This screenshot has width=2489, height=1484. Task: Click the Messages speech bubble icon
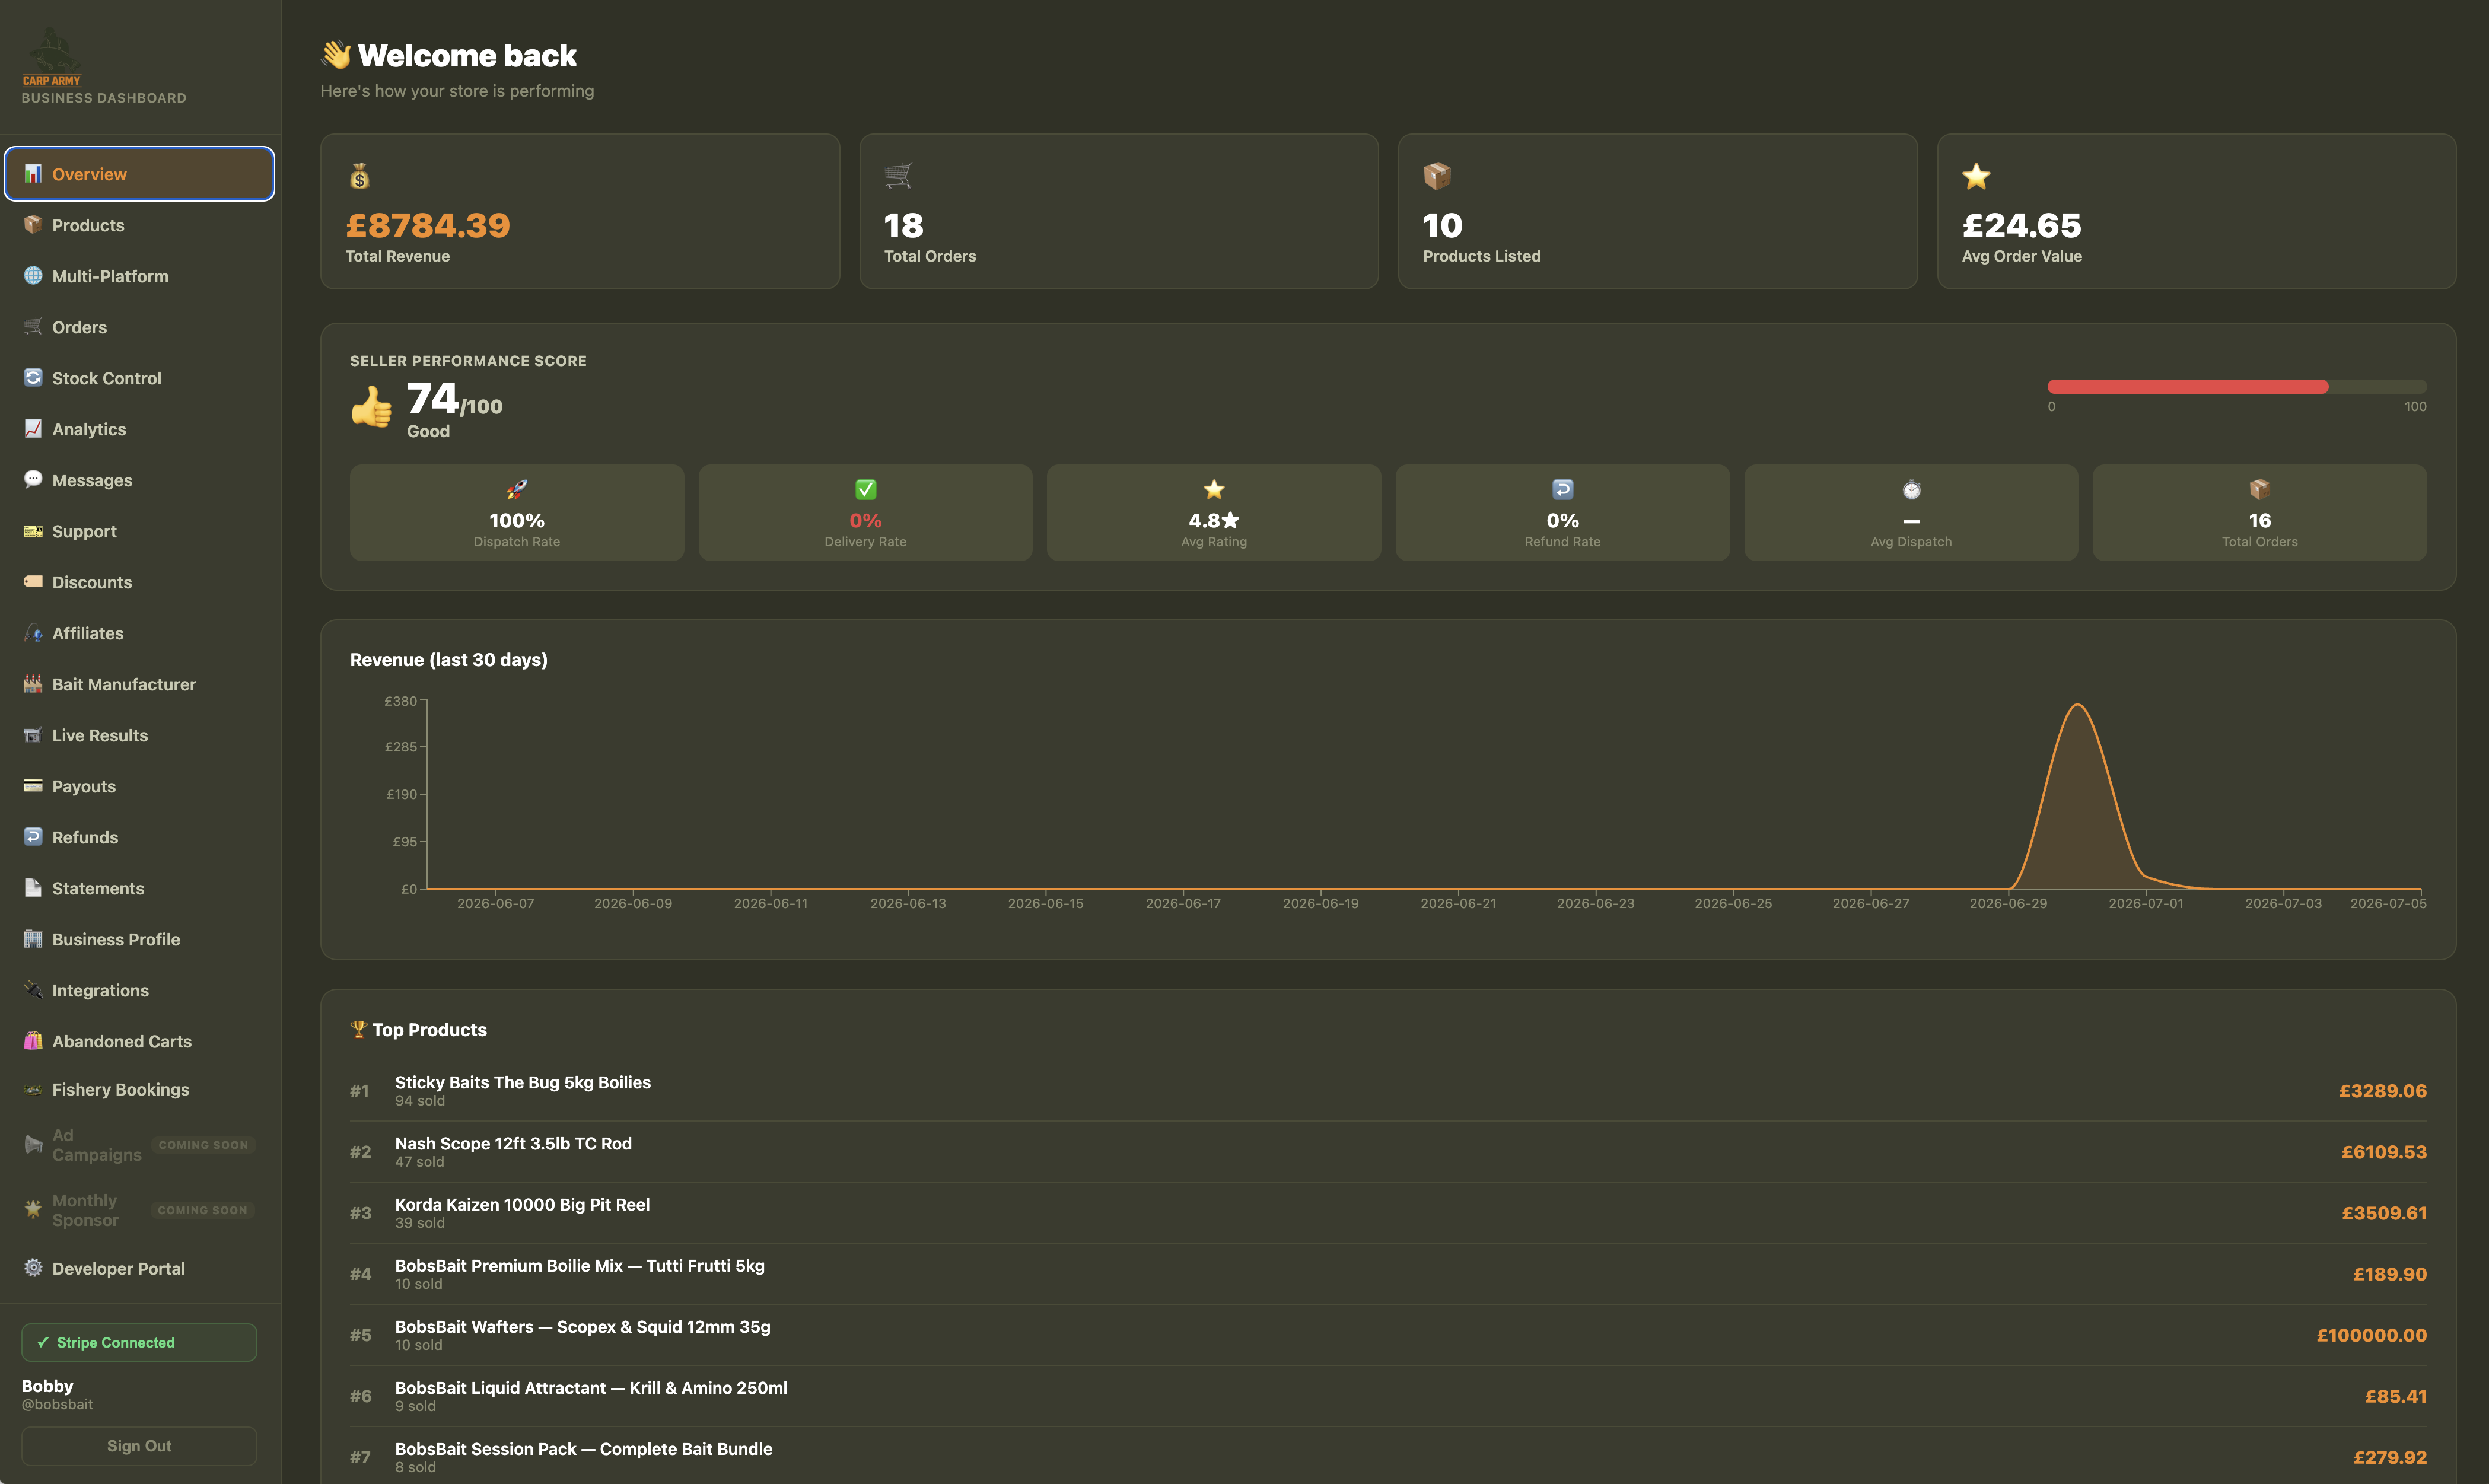[x=33, y=480]
